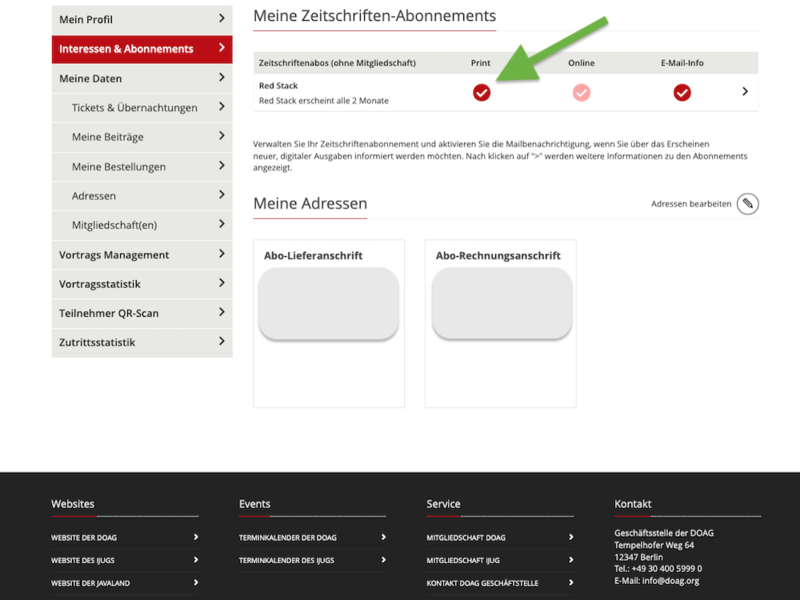Click the chevron next to Meine Beiträge
The width and height of the screenshot is (800, 600).
click(221, 137)
